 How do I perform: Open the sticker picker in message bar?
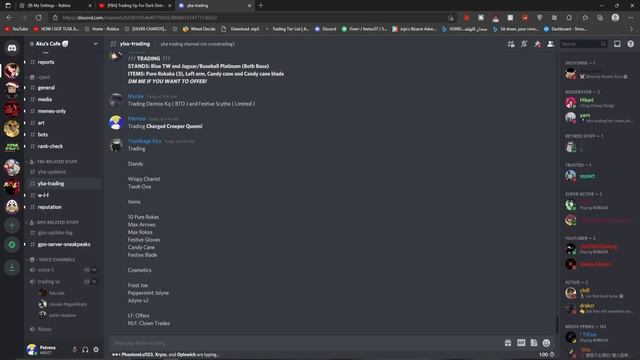533,343
